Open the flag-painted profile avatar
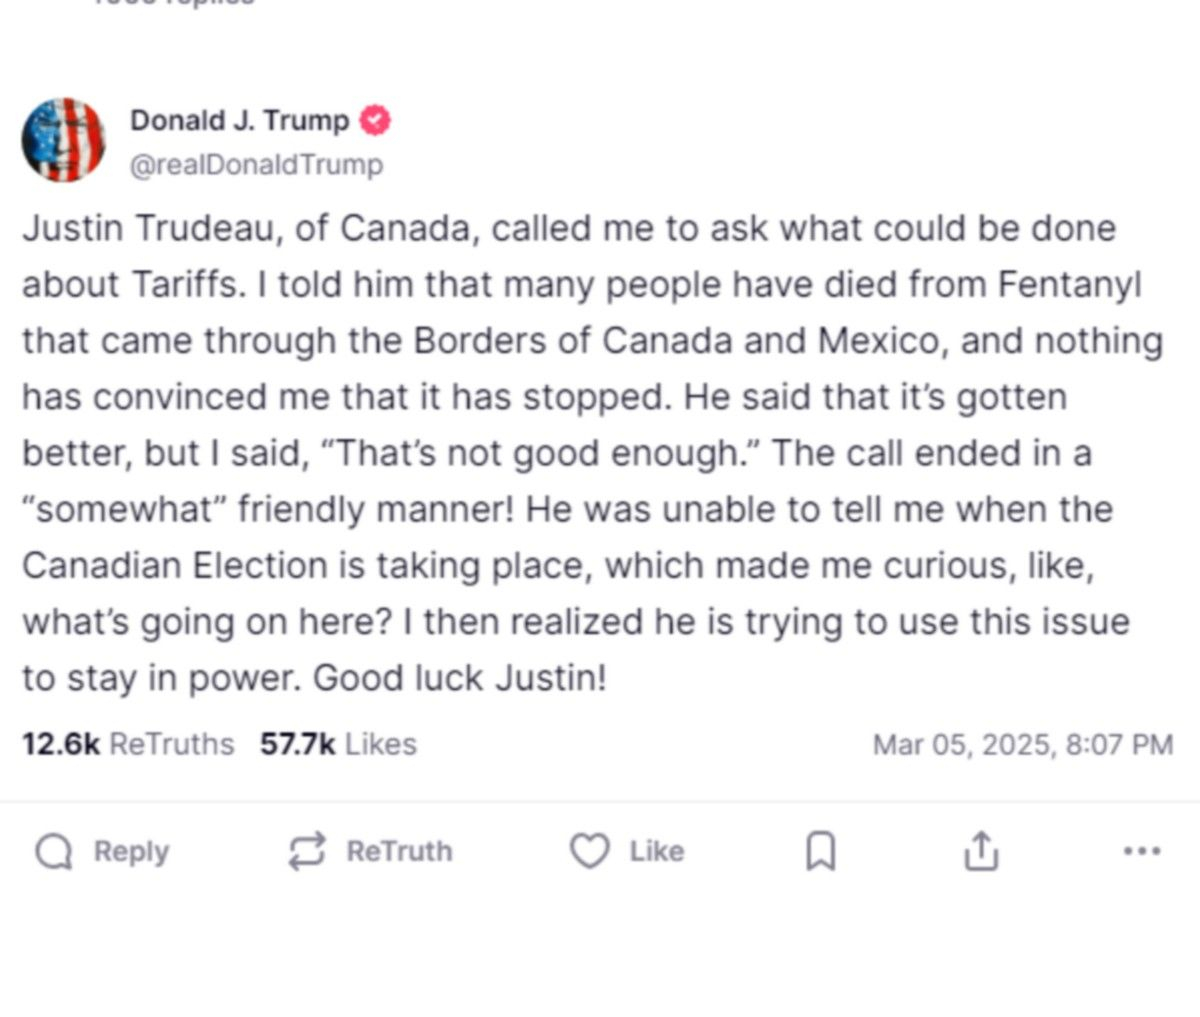The height and width of the screenshot is (1017, 1200). (x=64, y=140)
